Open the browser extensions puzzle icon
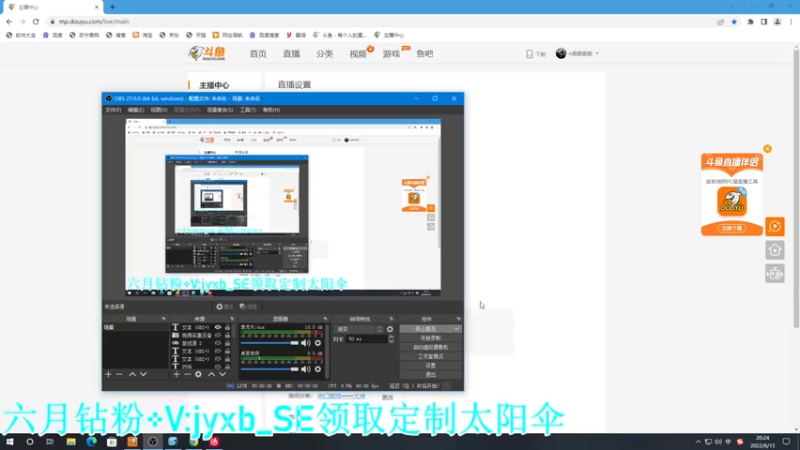The height and width of the screenshot is (450, 800). pos(751,21)
